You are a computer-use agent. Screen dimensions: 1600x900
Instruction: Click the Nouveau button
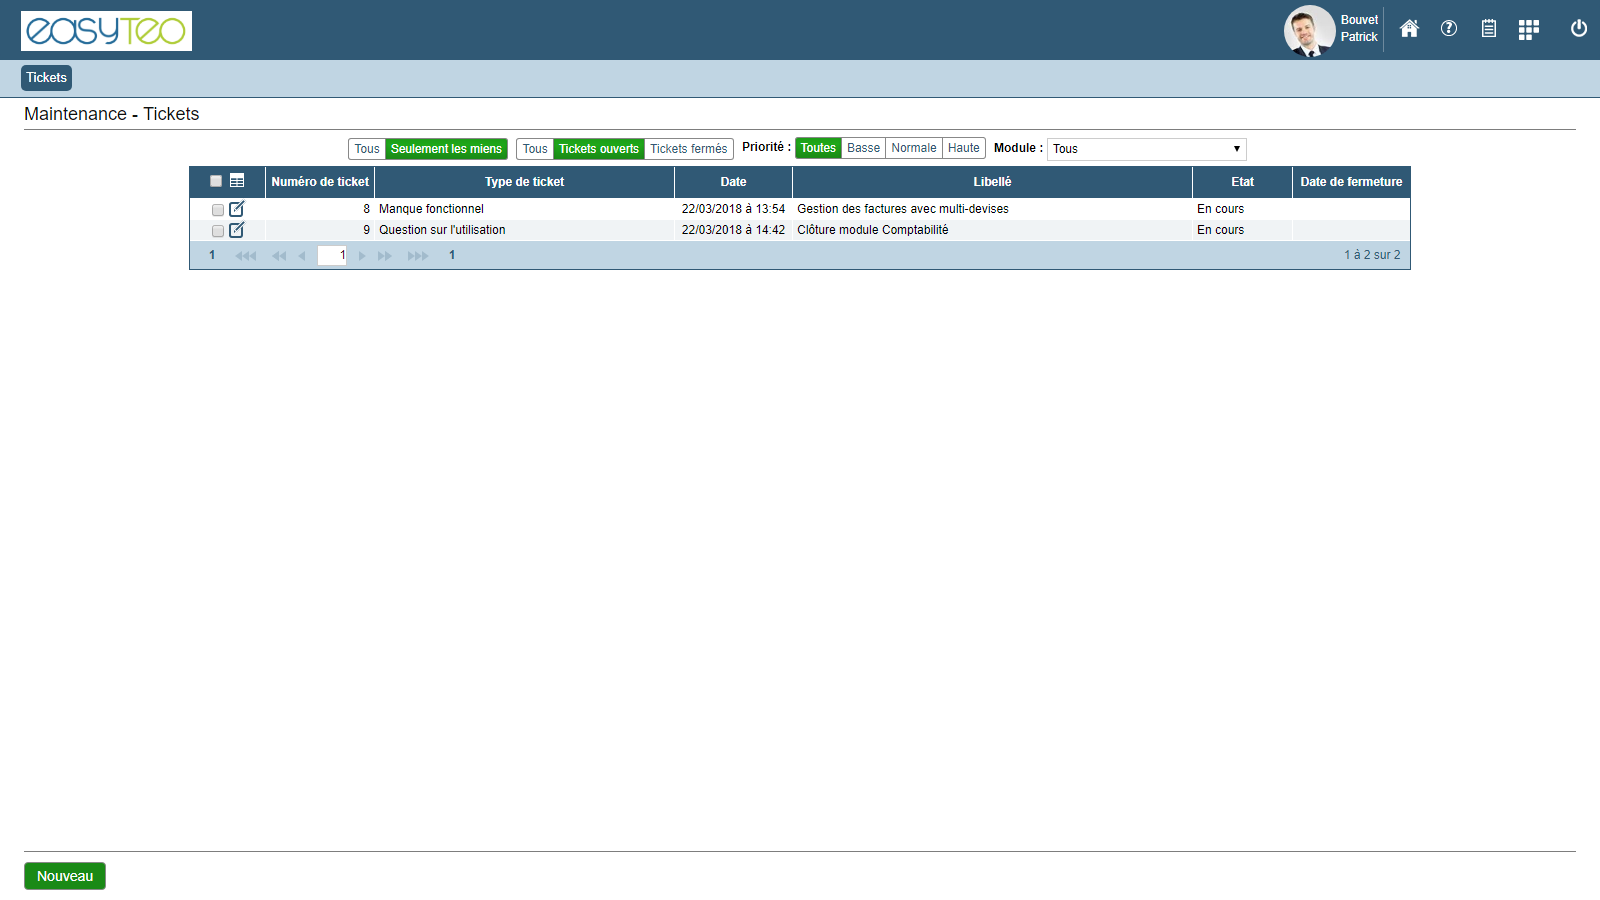pos(65,876)
